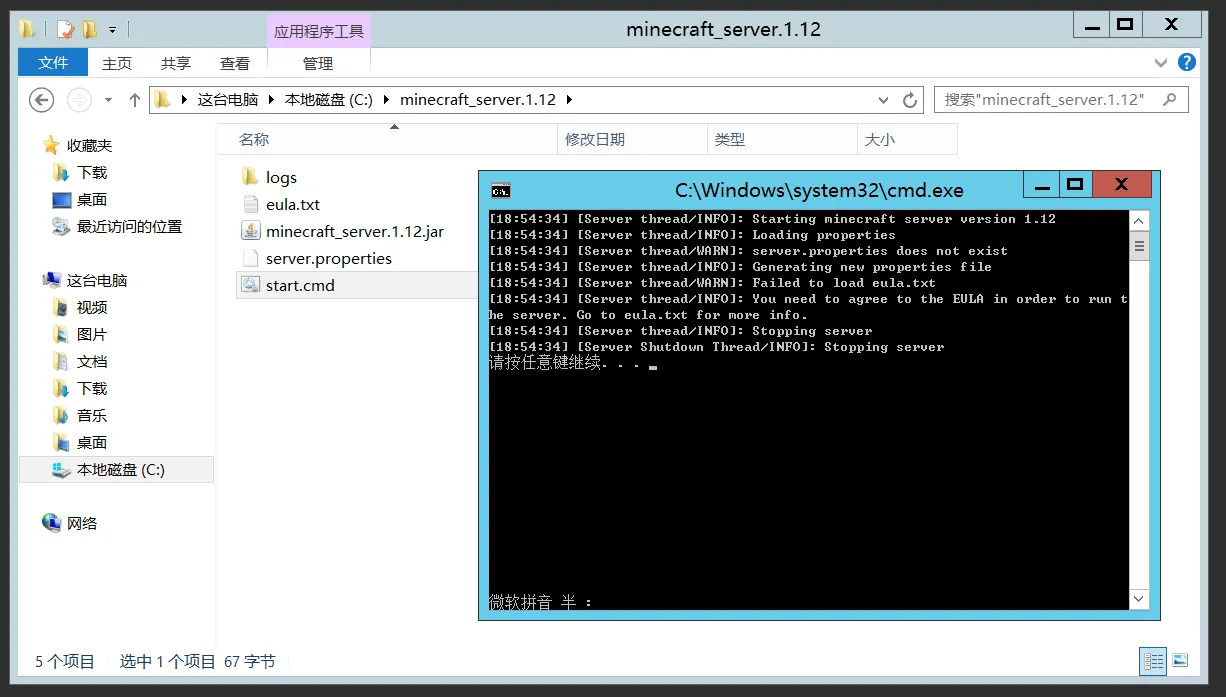Switch to the 共享 ribbon tab
Viewport: 1226px width, 697px height.
click(x=176, y=63)
